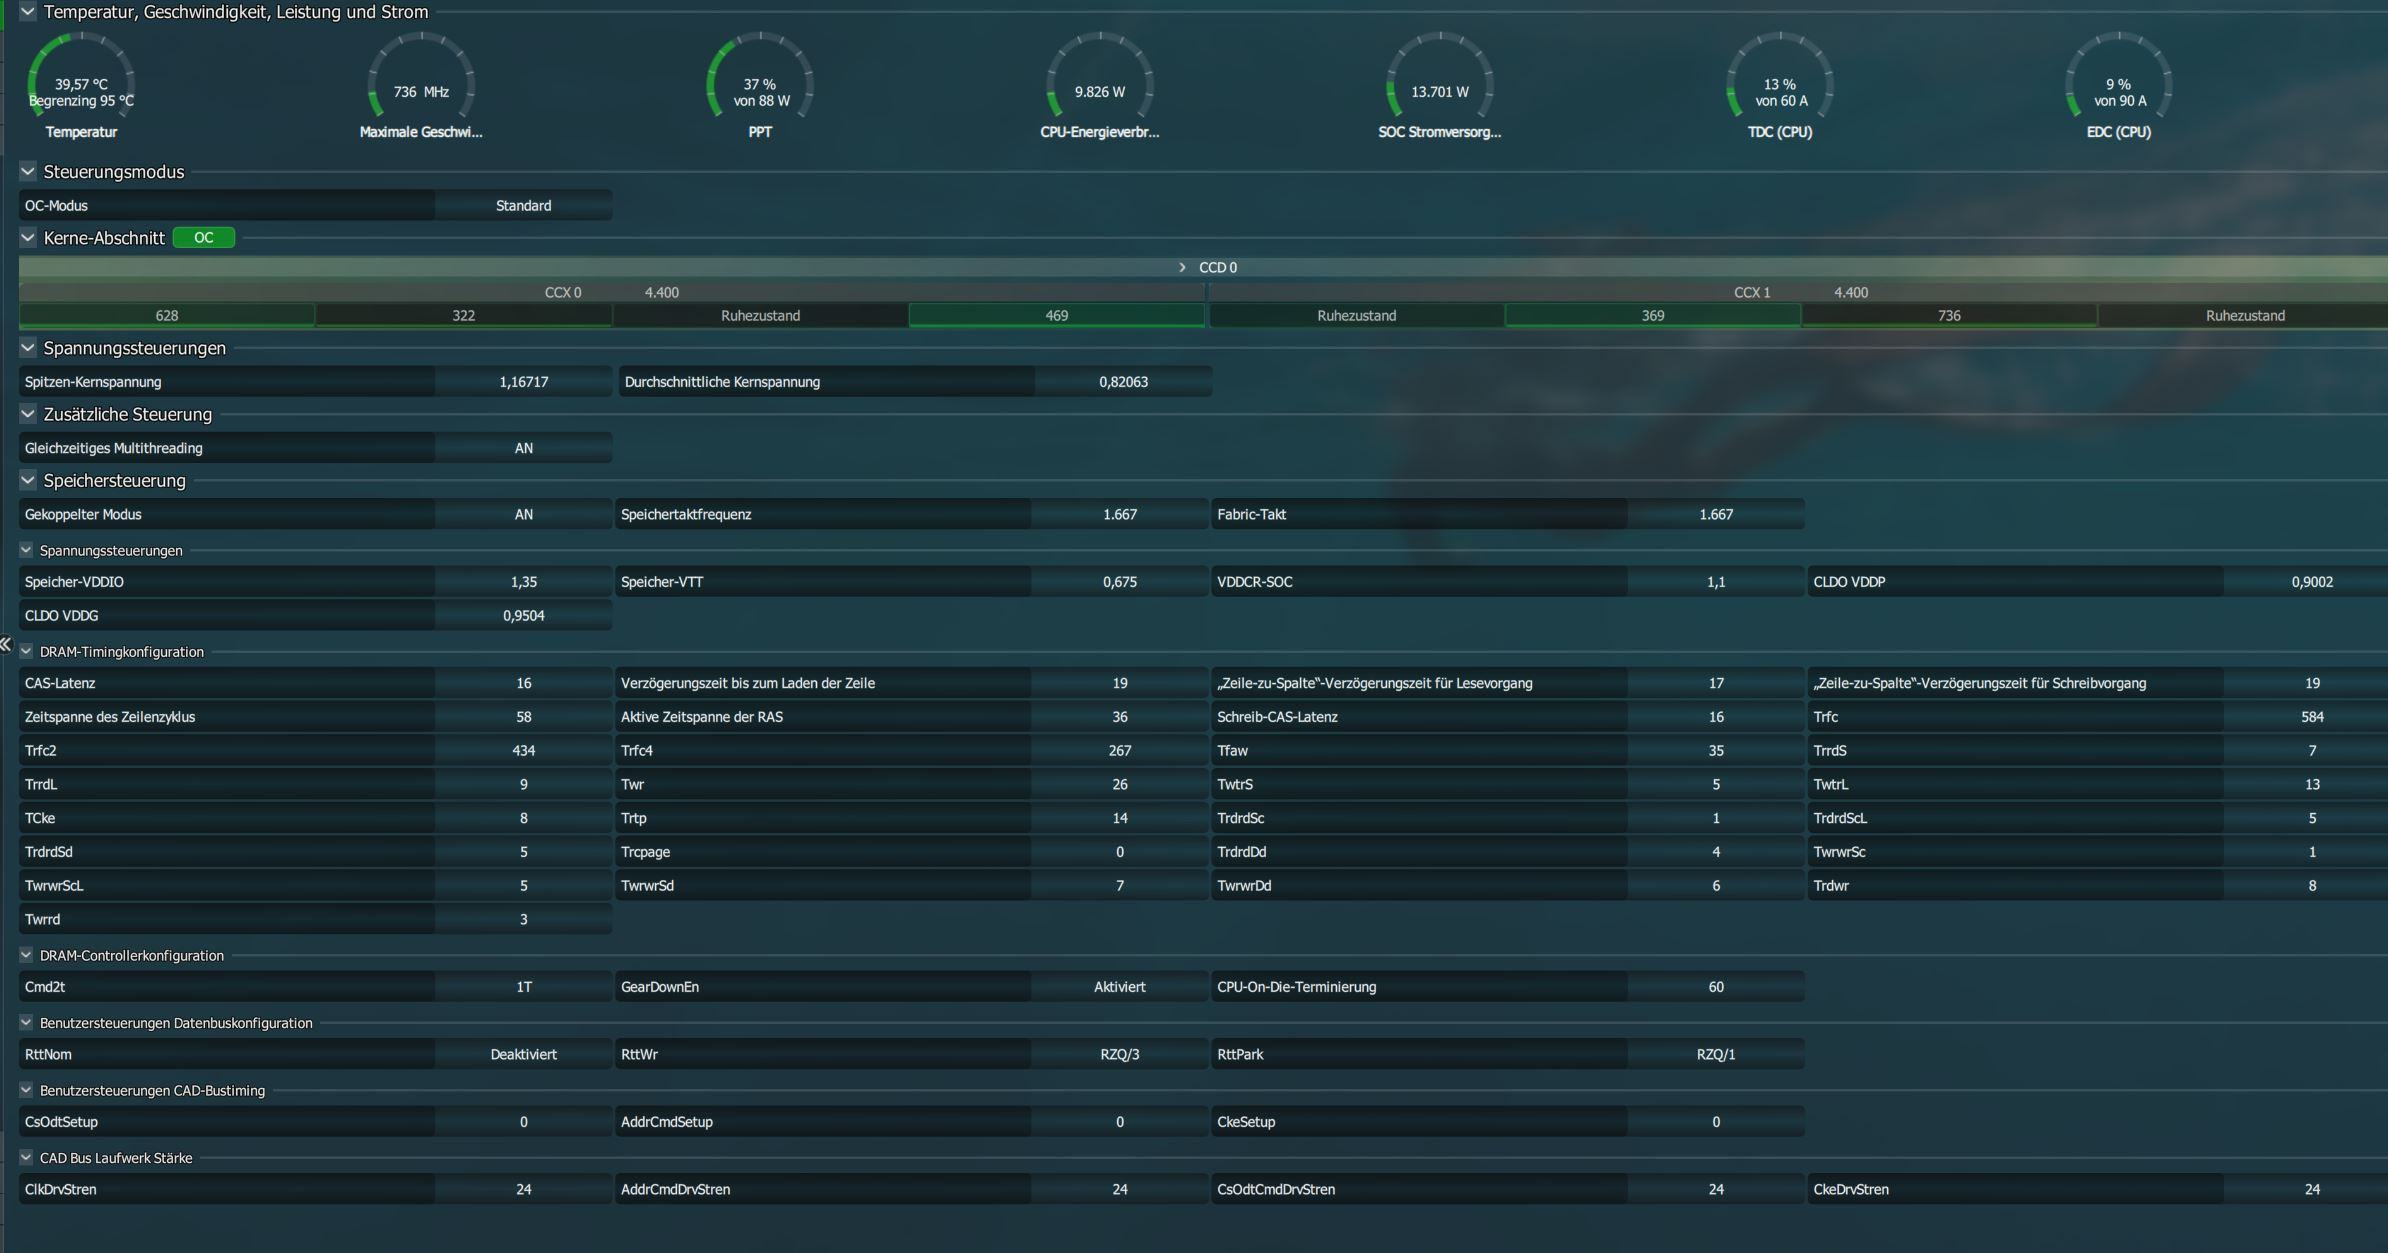Click the Fabric-Takt value 1.667
The image size is (2388, 1253).
[1716, 514]
